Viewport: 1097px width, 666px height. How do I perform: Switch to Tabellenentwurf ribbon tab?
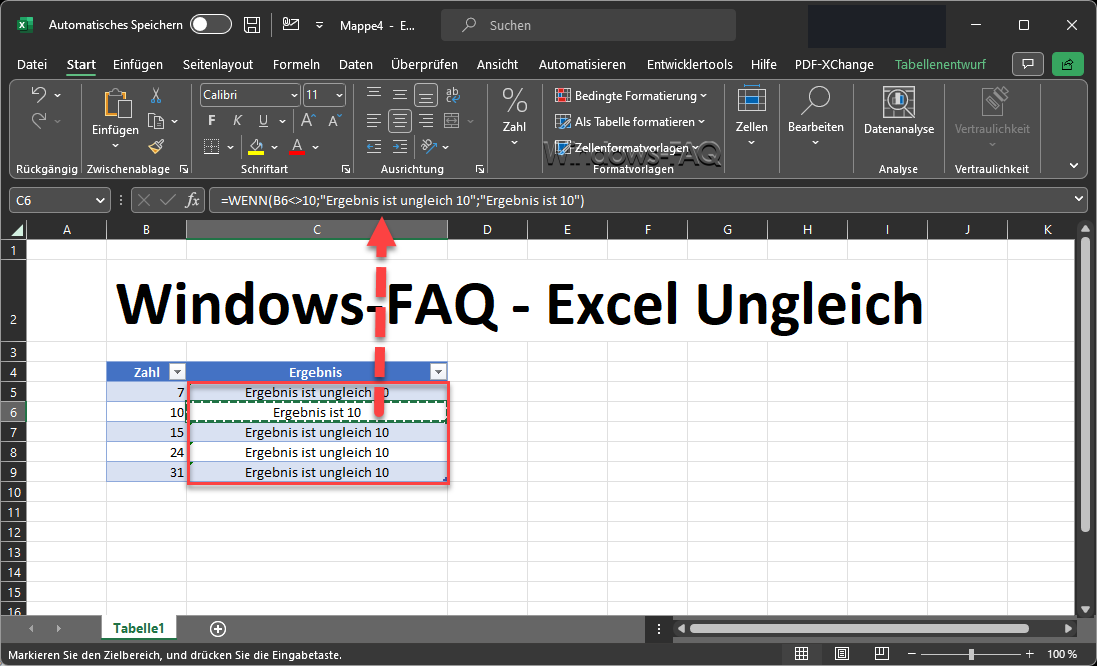pos(940,64)
